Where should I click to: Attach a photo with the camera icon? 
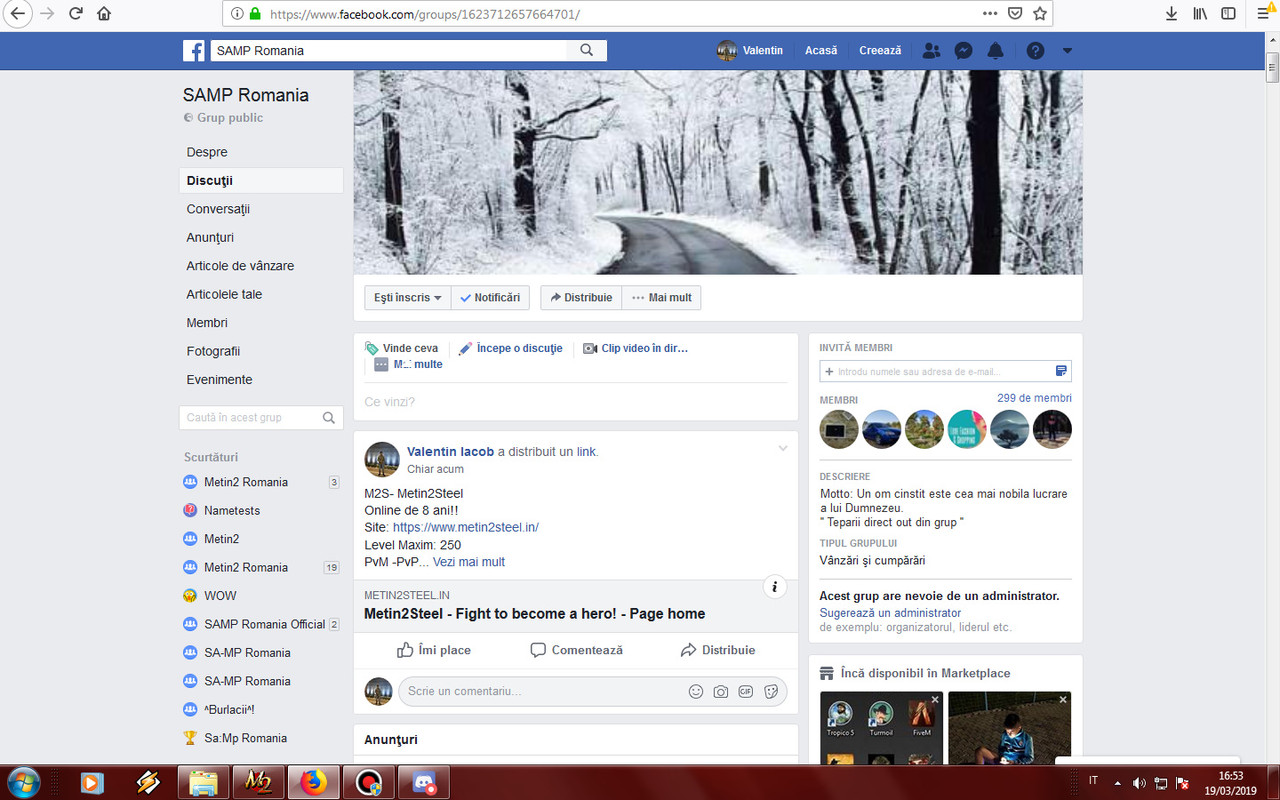tap(721, 691)
